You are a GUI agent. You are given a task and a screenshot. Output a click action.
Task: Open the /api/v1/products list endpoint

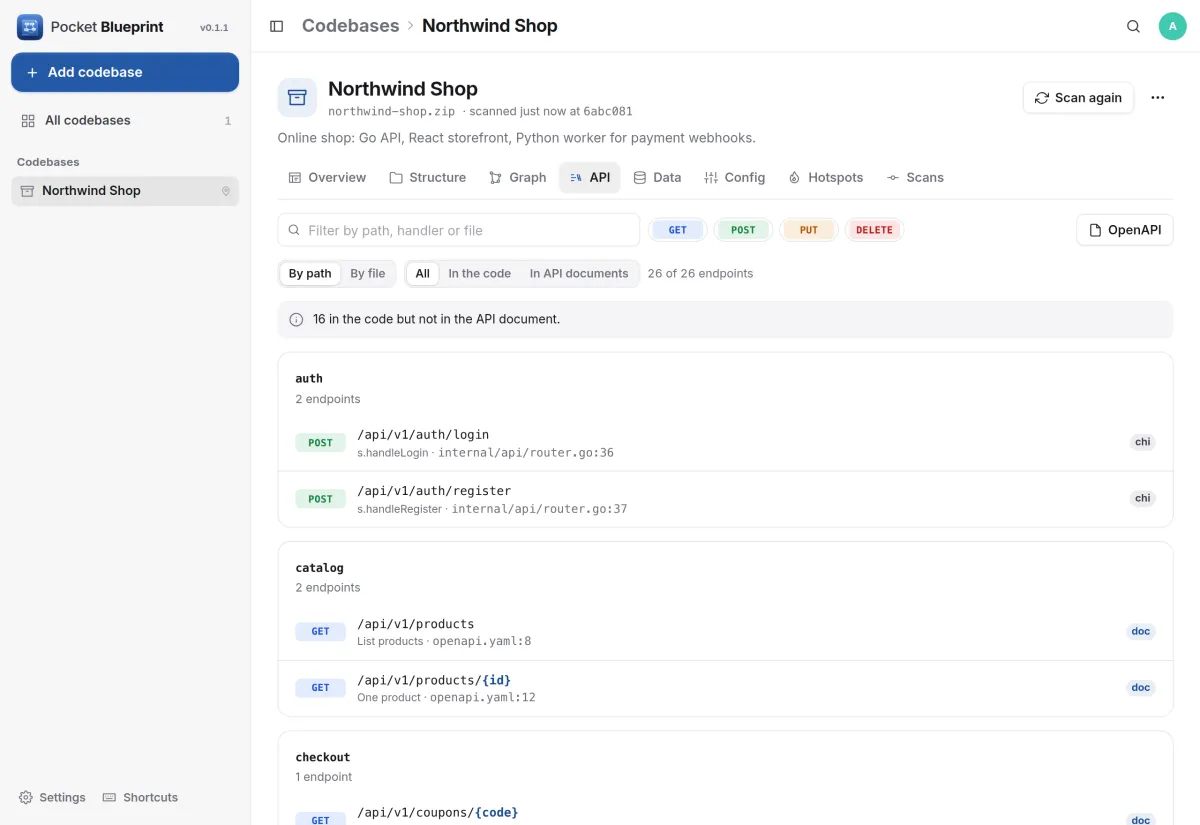(725, 632)
